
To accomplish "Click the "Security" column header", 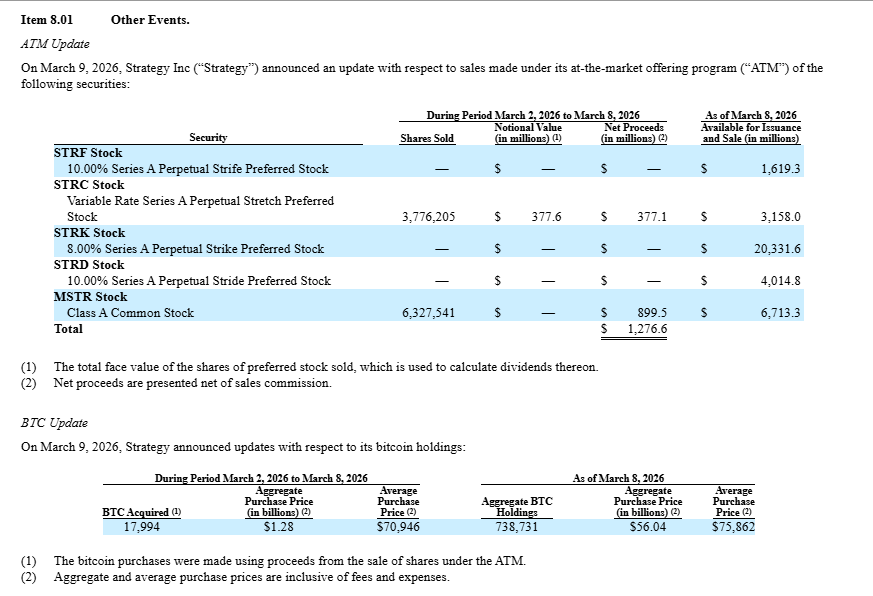I will 208,138.
